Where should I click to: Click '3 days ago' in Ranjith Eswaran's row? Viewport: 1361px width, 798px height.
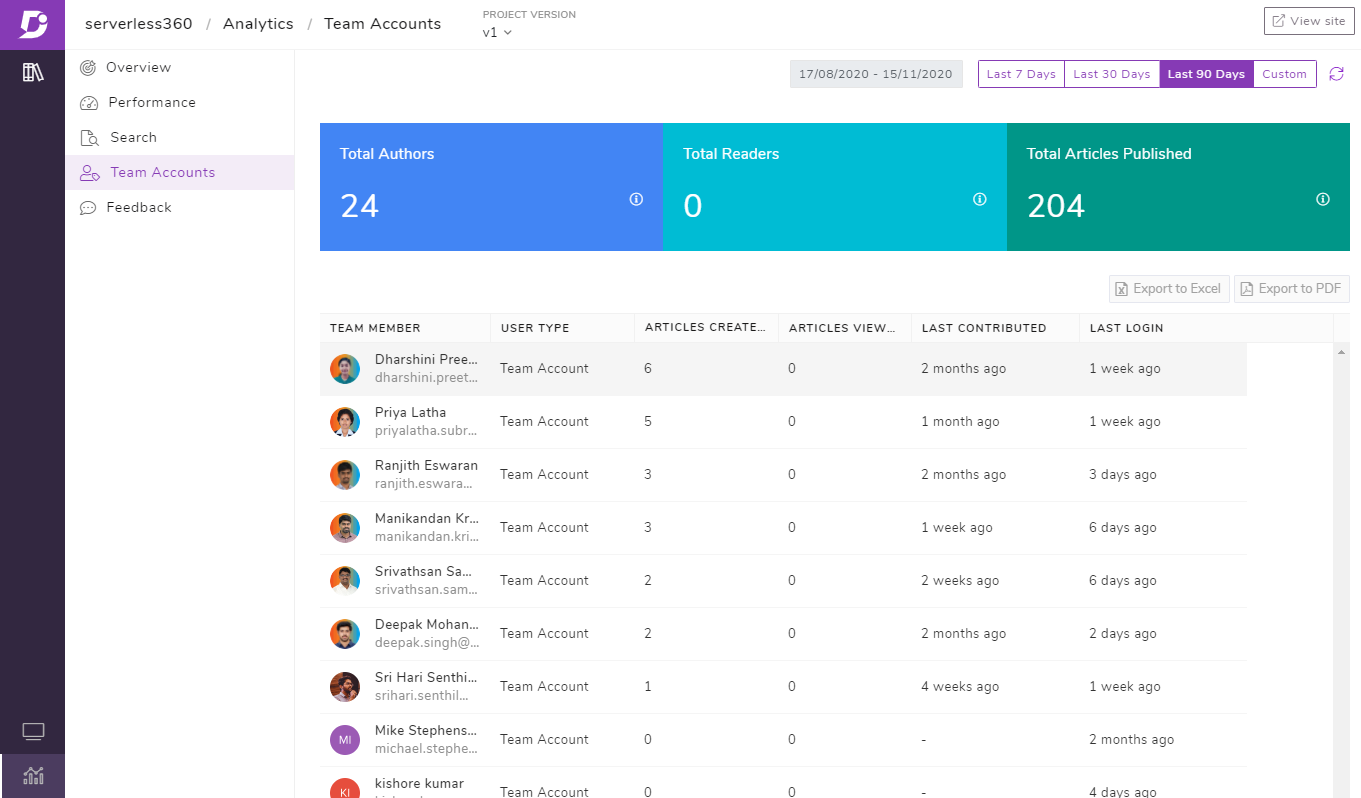pos(1123,475)
